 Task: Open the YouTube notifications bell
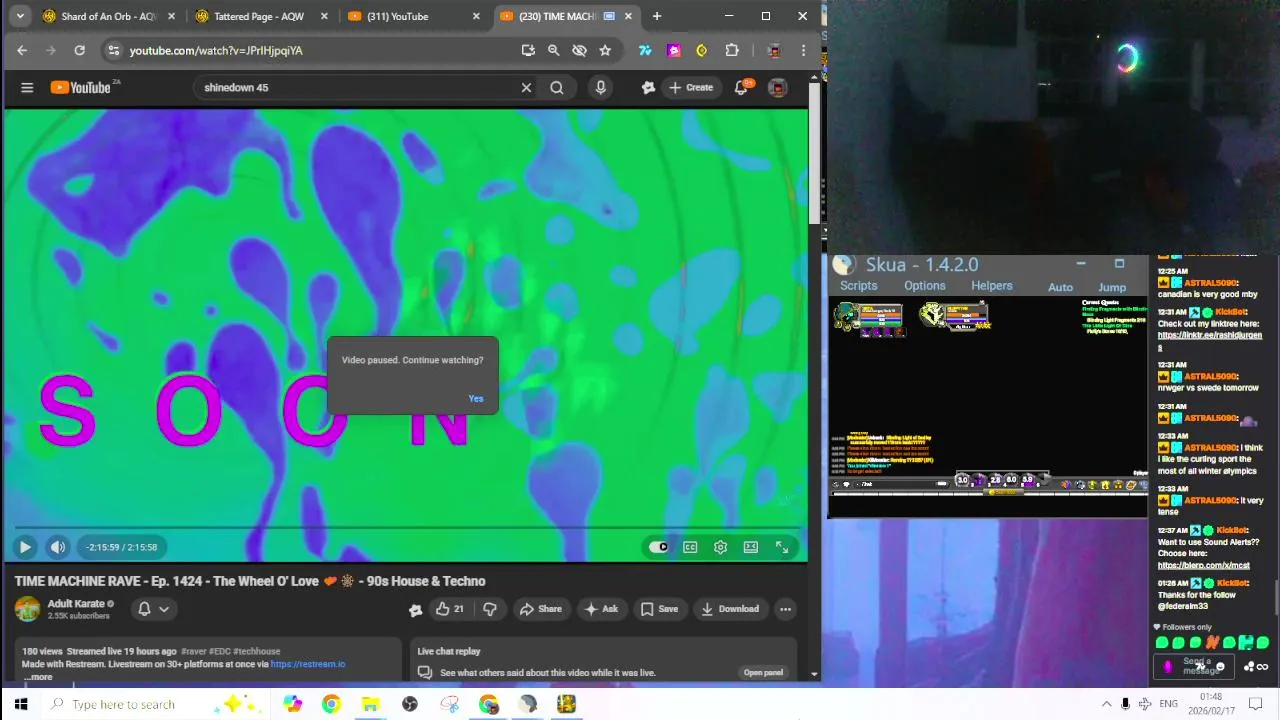(741, 88)
